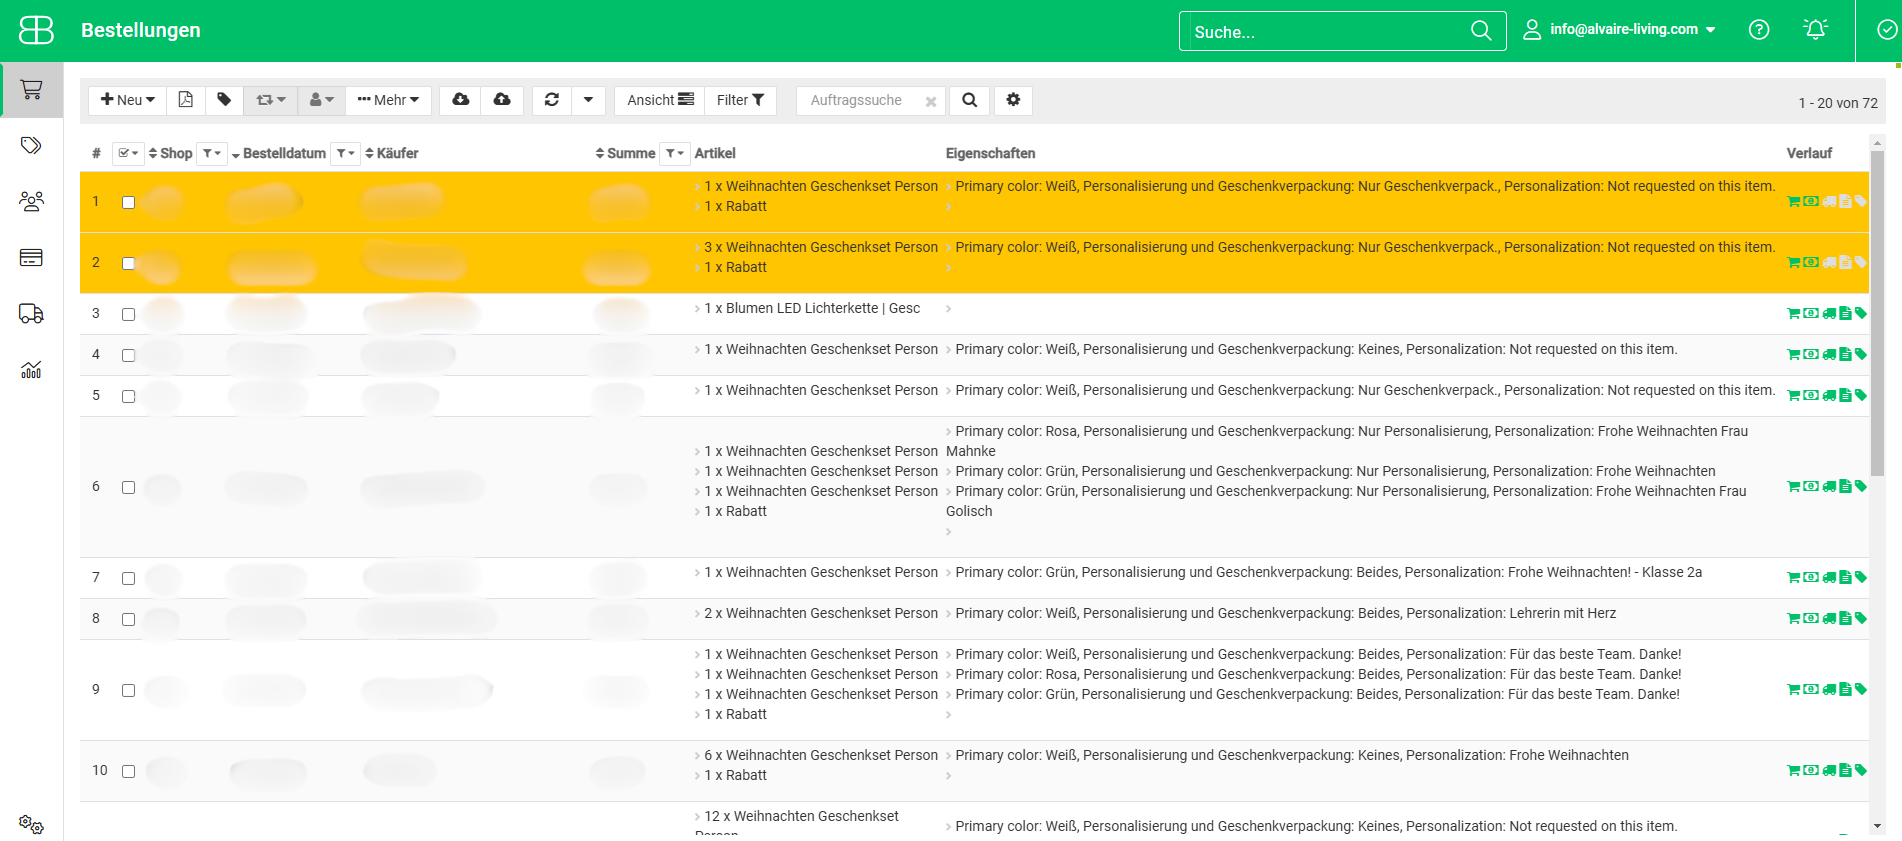Click the cloud download toolbar icon
The width and height of the screenshot is (1902, 841).
coord(460,100)
